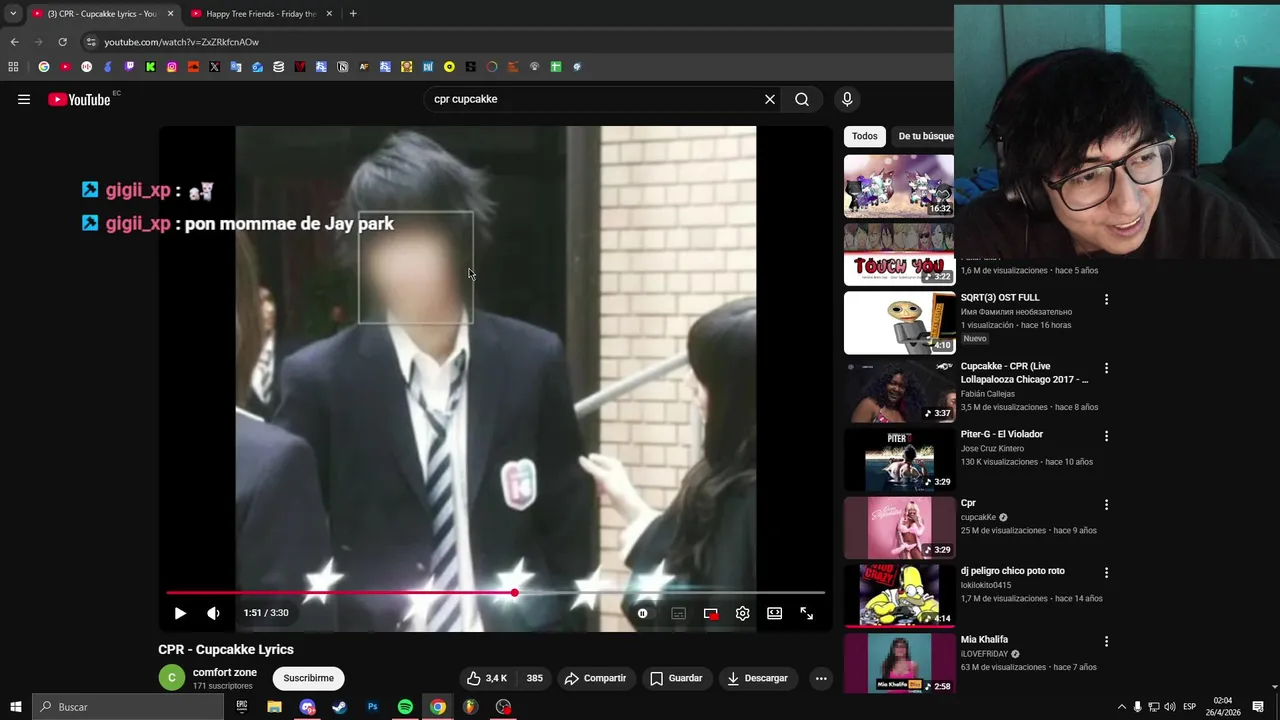The height and width of the screenshot is (720, 1280).
Task: Click the Guardar button
Action: click(676, 678)
